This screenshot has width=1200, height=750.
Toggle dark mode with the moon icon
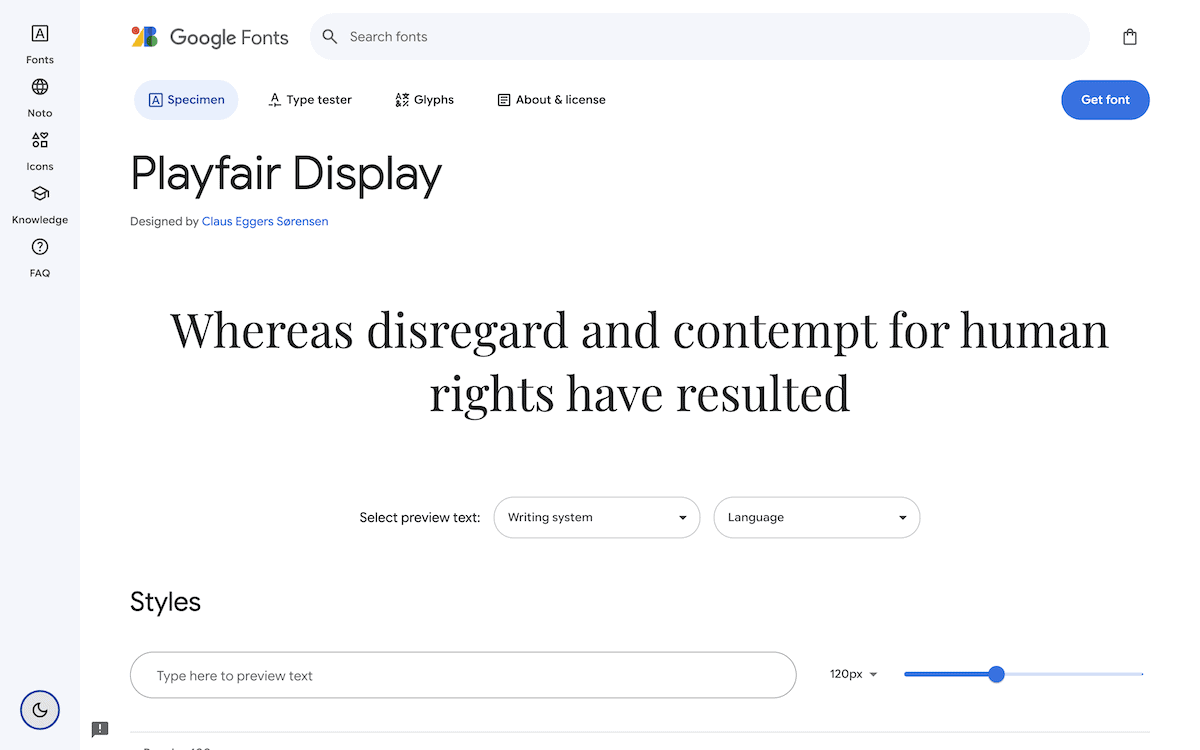[40, 710]
